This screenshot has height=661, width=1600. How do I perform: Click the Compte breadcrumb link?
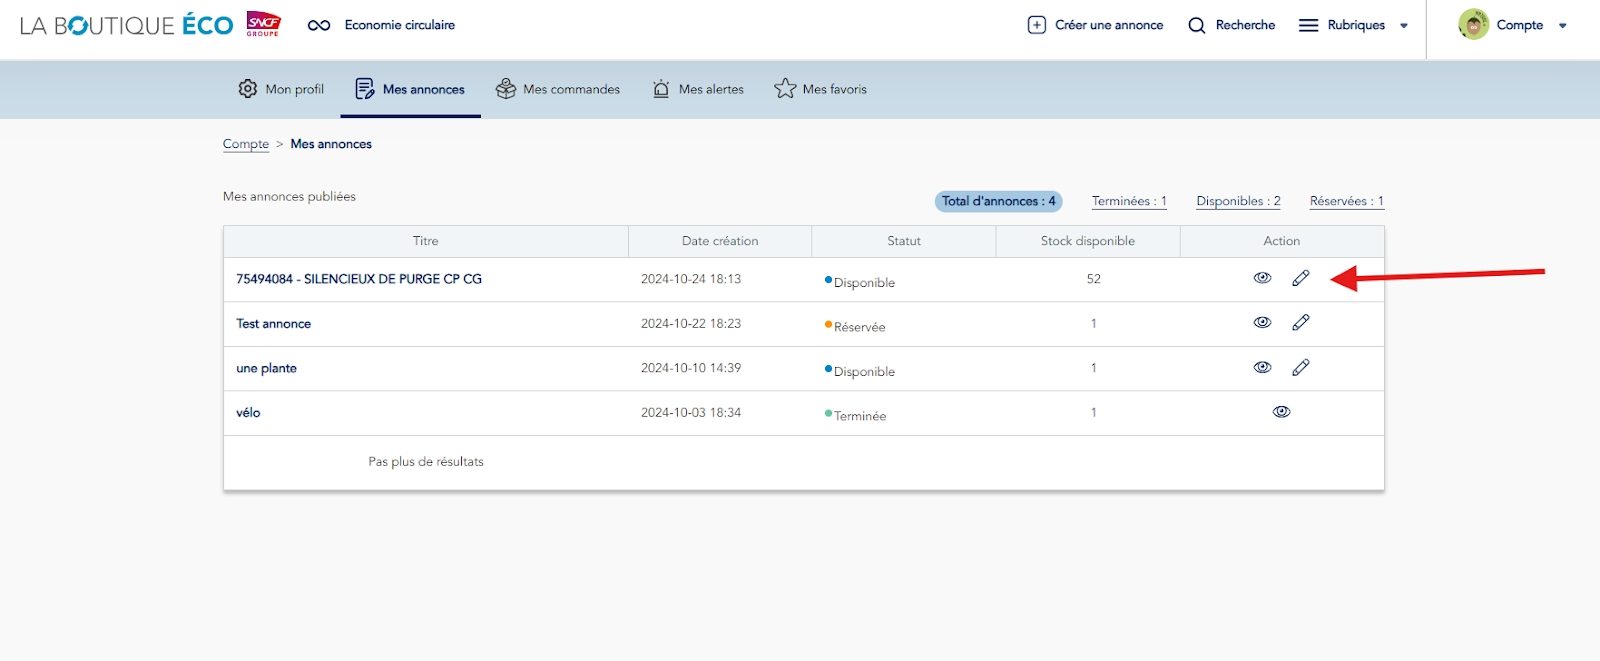coord(246,144)
